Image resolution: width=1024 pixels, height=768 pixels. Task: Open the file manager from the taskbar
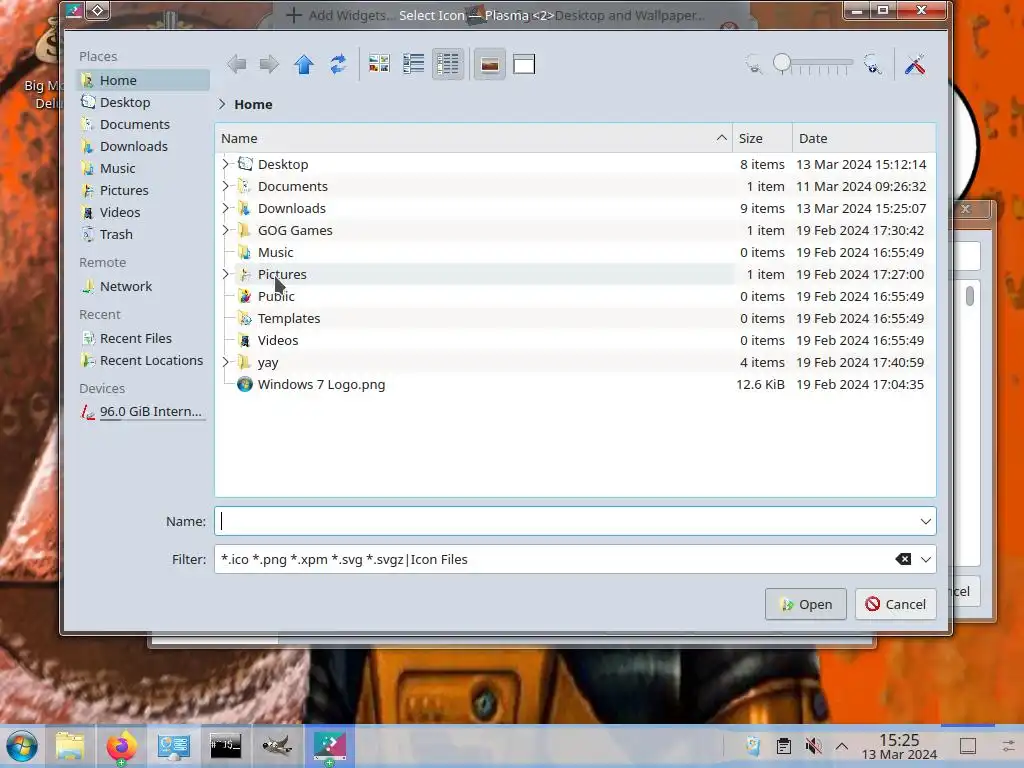(x=69, y=746)
